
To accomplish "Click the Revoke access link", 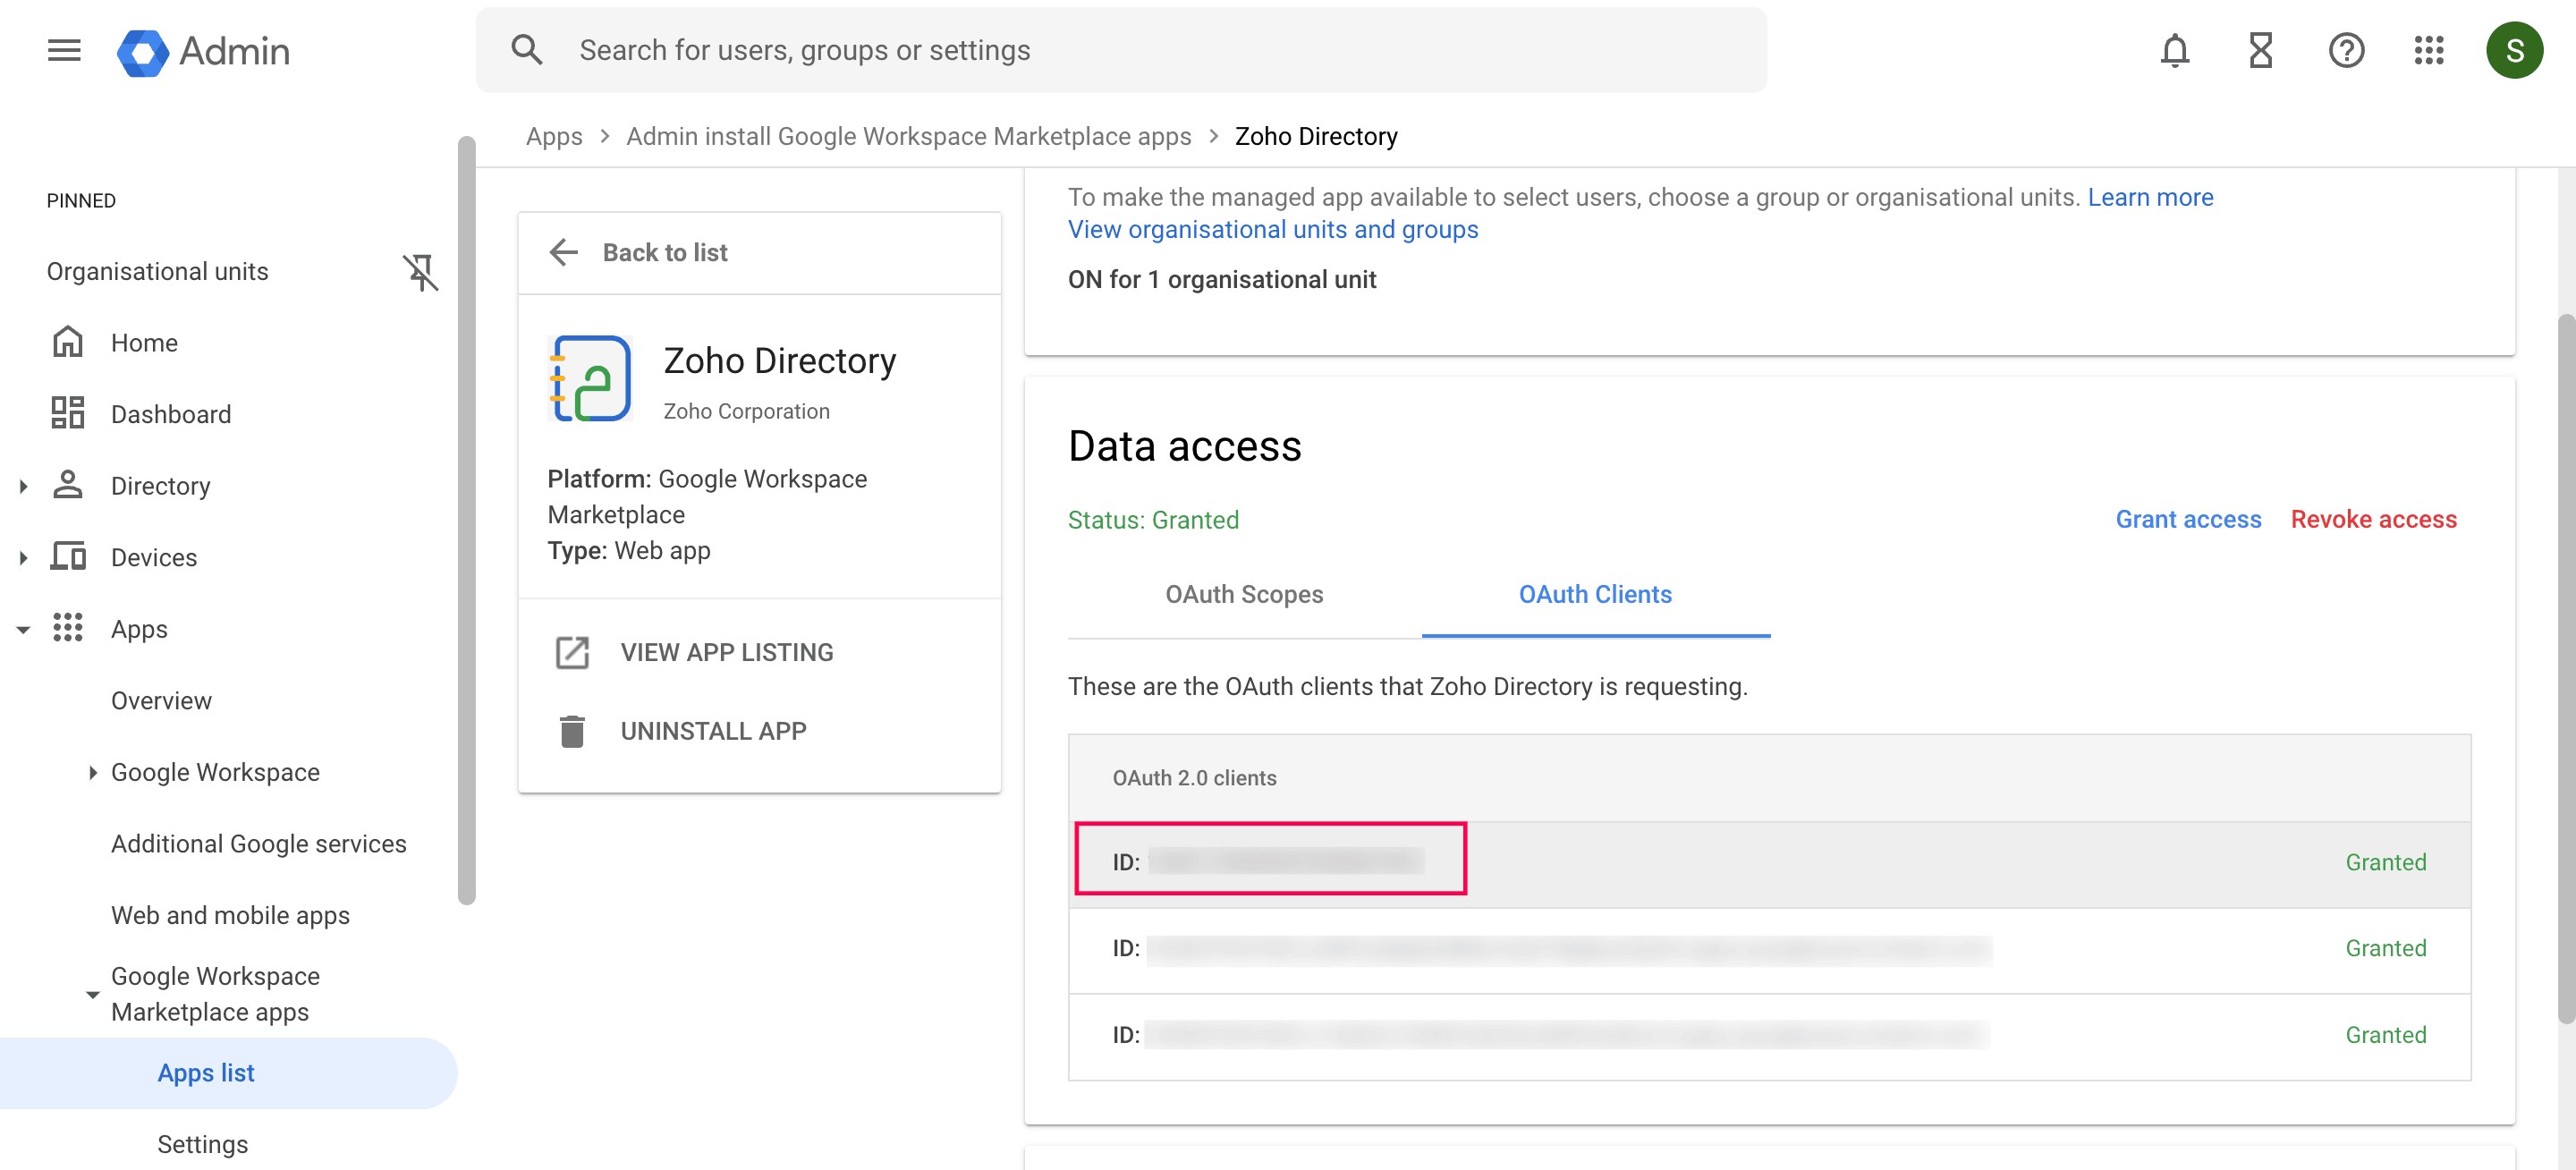I will coord(2373,519).
